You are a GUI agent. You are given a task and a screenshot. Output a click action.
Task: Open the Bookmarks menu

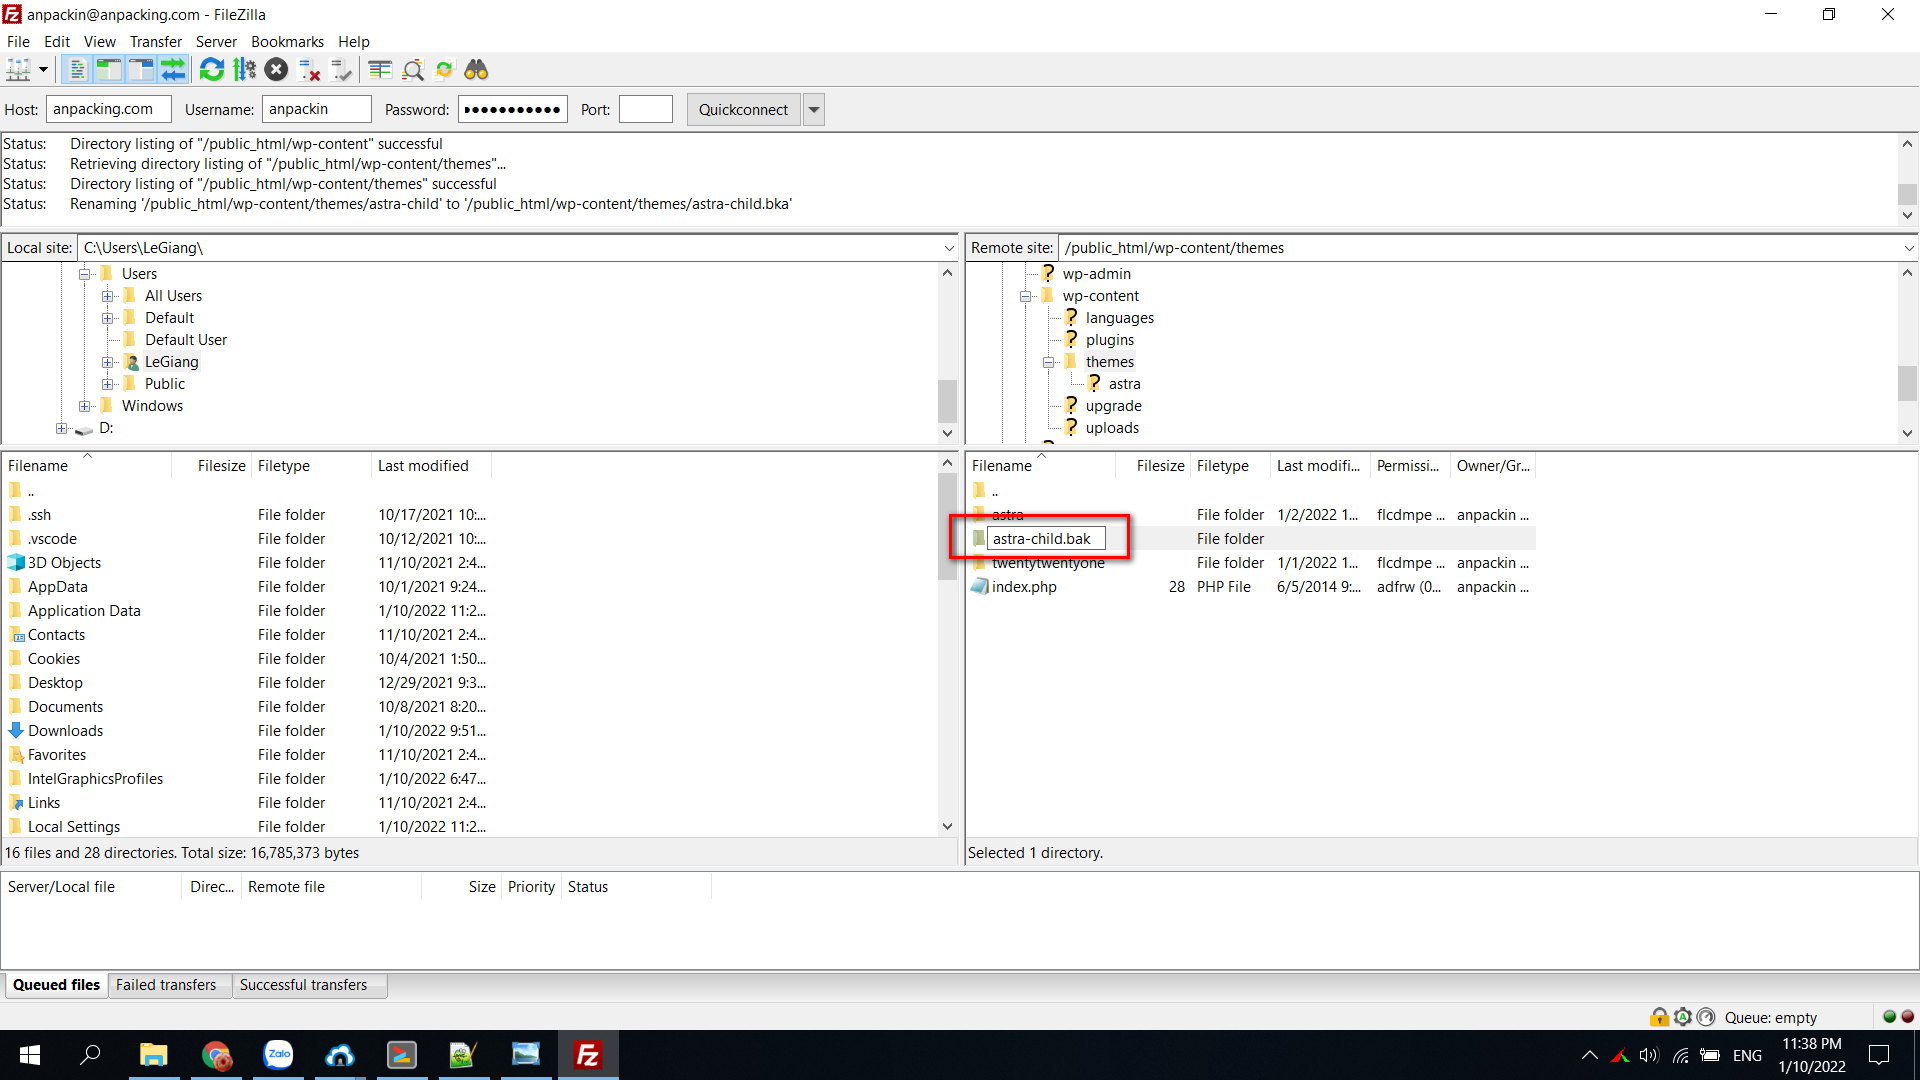287,41
